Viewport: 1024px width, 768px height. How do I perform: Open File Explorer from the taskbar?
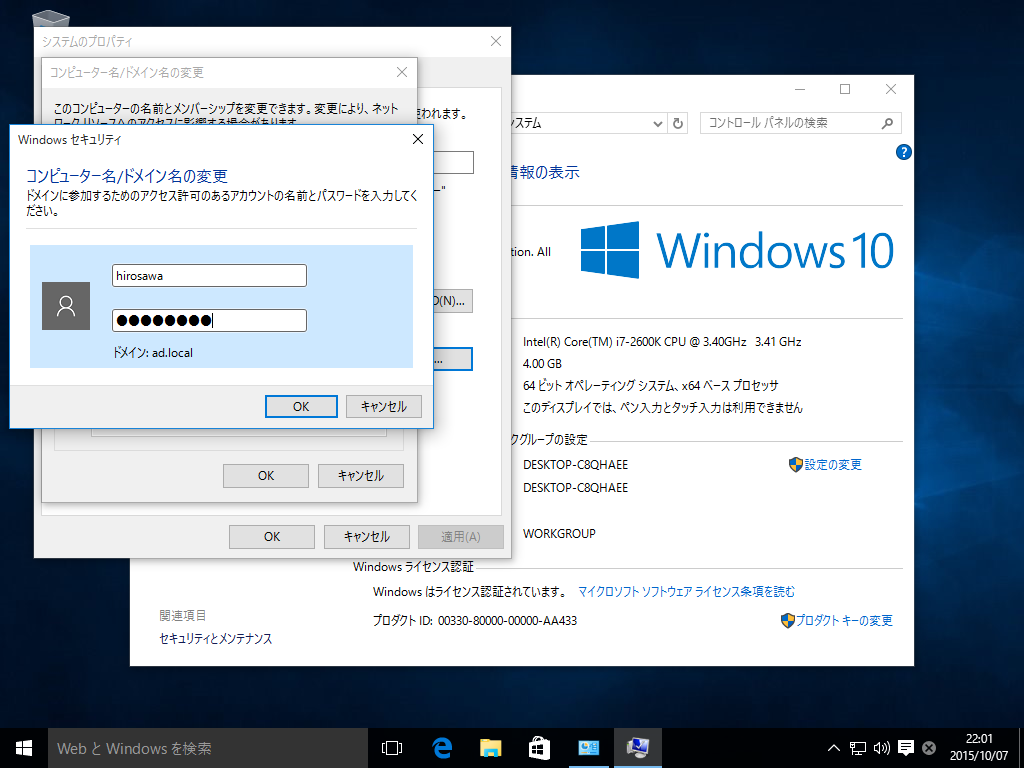pyautogui.click(x=490, y=748)
